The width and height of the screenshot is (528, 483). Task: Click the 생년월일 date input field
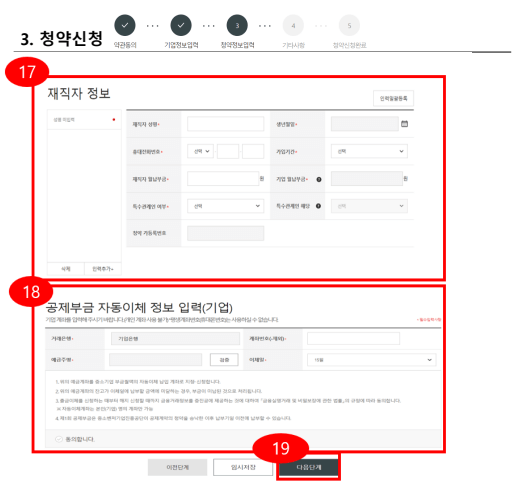[365, 124]
